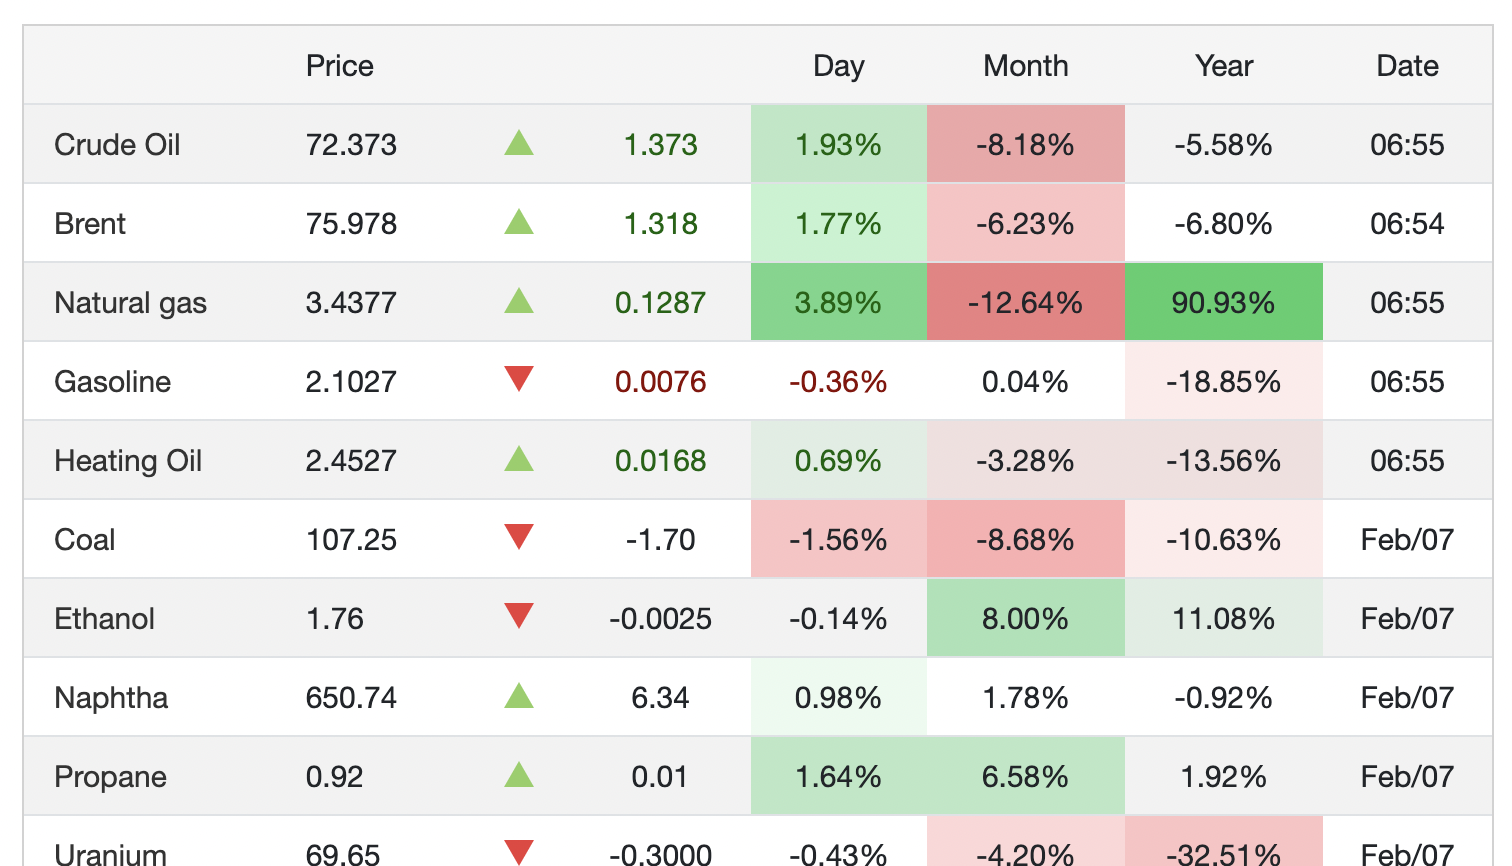Sort by the Year column header
This screenshot has height=866, width=1512.
pyautogui.click(x=1224, y=66)
